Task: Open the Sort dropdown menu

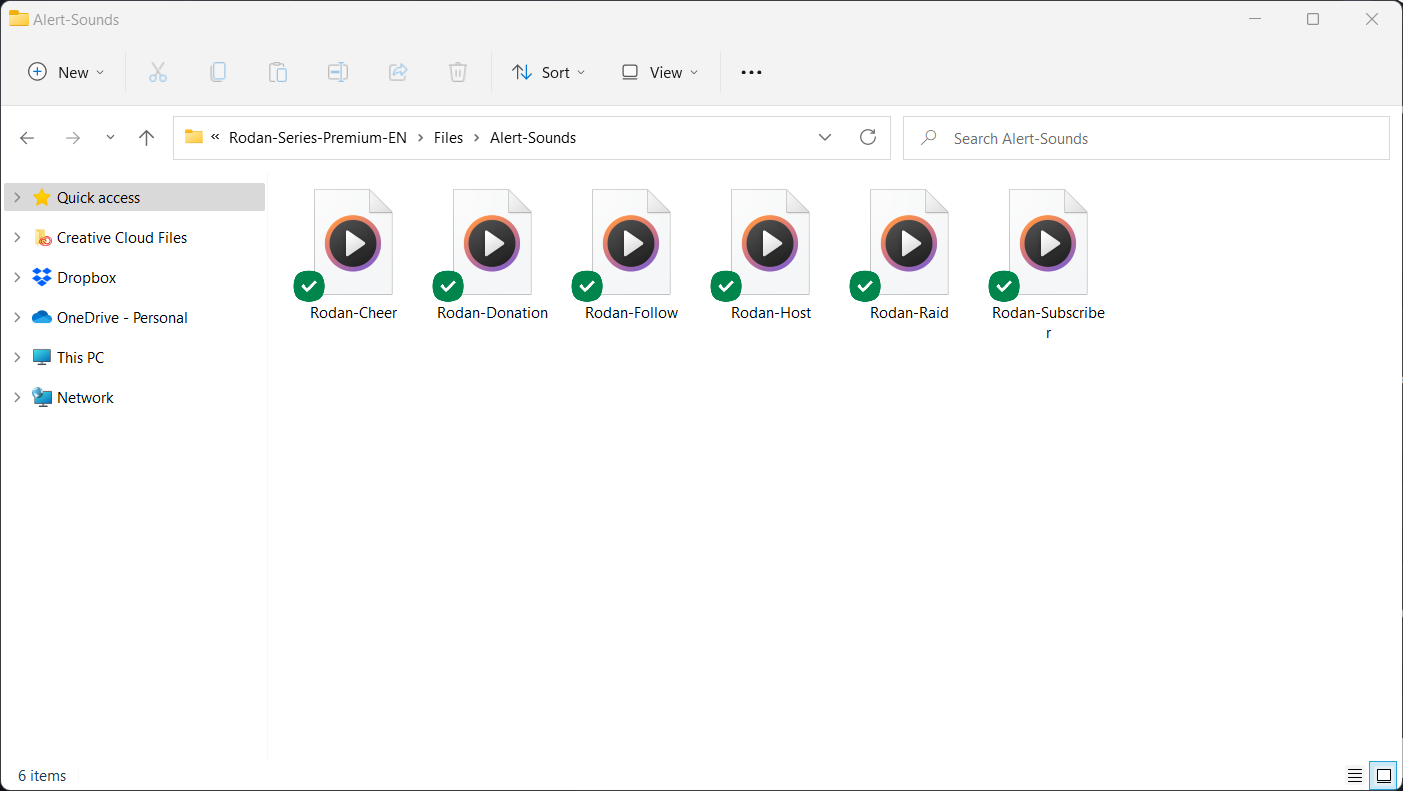Action: (548, 72)
